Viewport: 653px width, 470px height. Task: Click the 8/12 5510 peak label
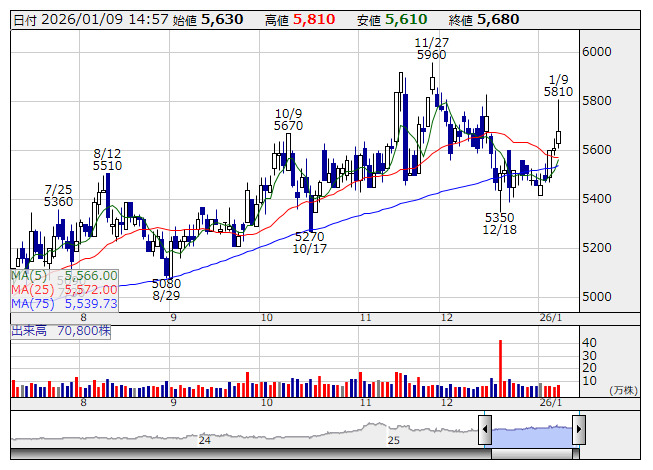click(107, 159)
